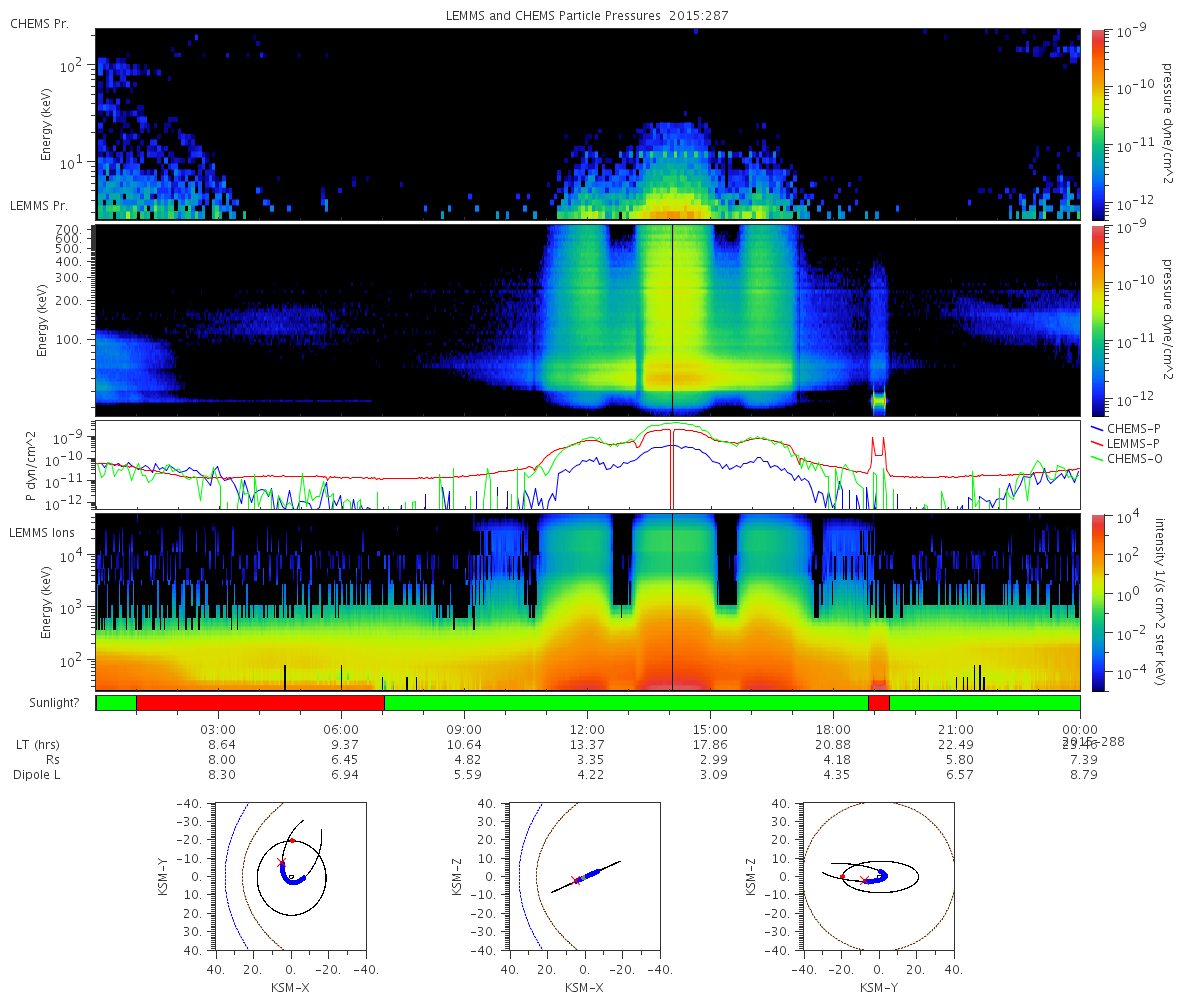Click the CHEMS pressure color bar beside the top panel
The width and height of the screenshot is (1200, 1000).
[1098, 124]
